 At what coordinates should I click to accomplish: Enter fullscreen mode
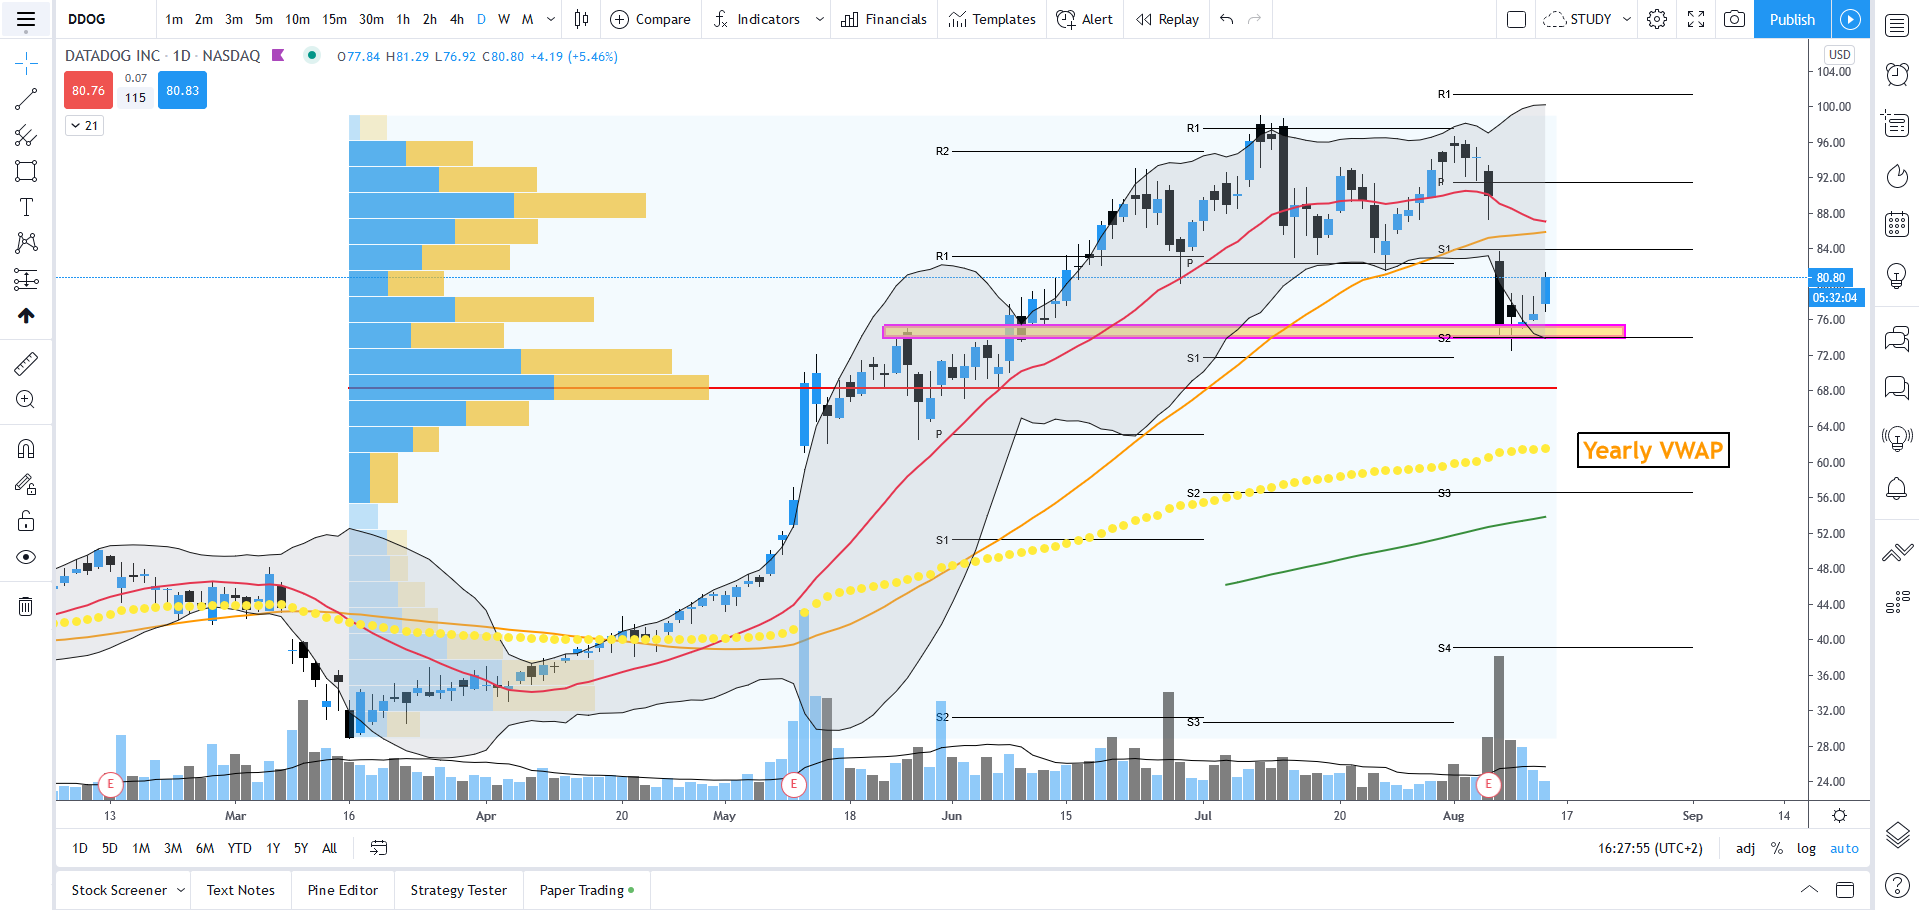click(x=1696, y=19)
